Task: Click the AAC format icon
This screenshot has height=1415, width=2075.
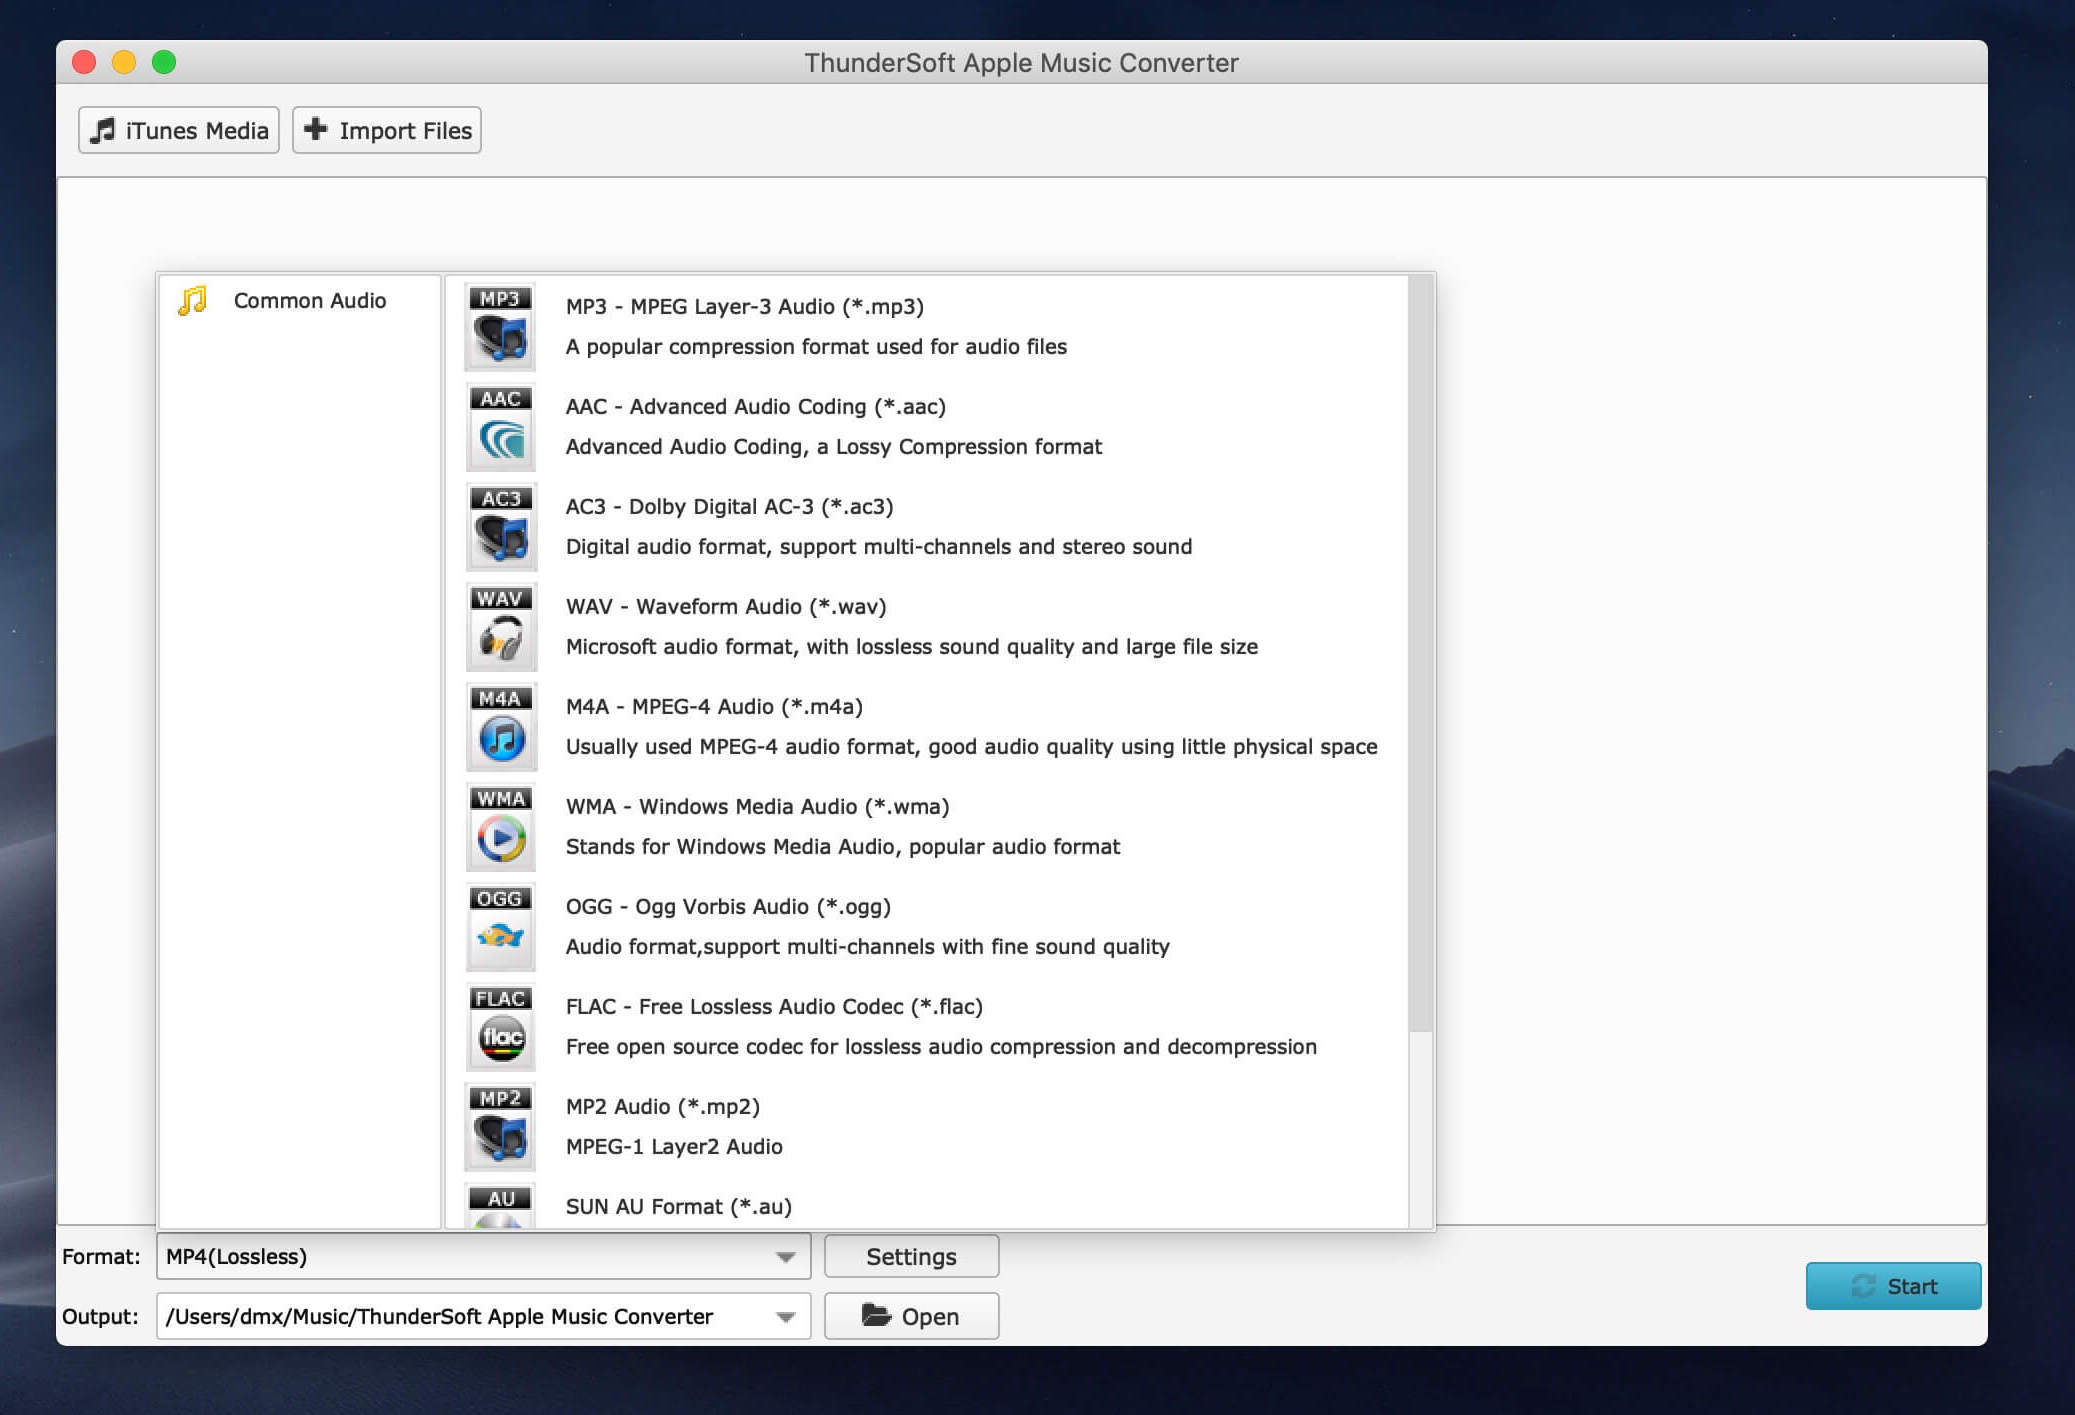Action: [x=500, y=427]
